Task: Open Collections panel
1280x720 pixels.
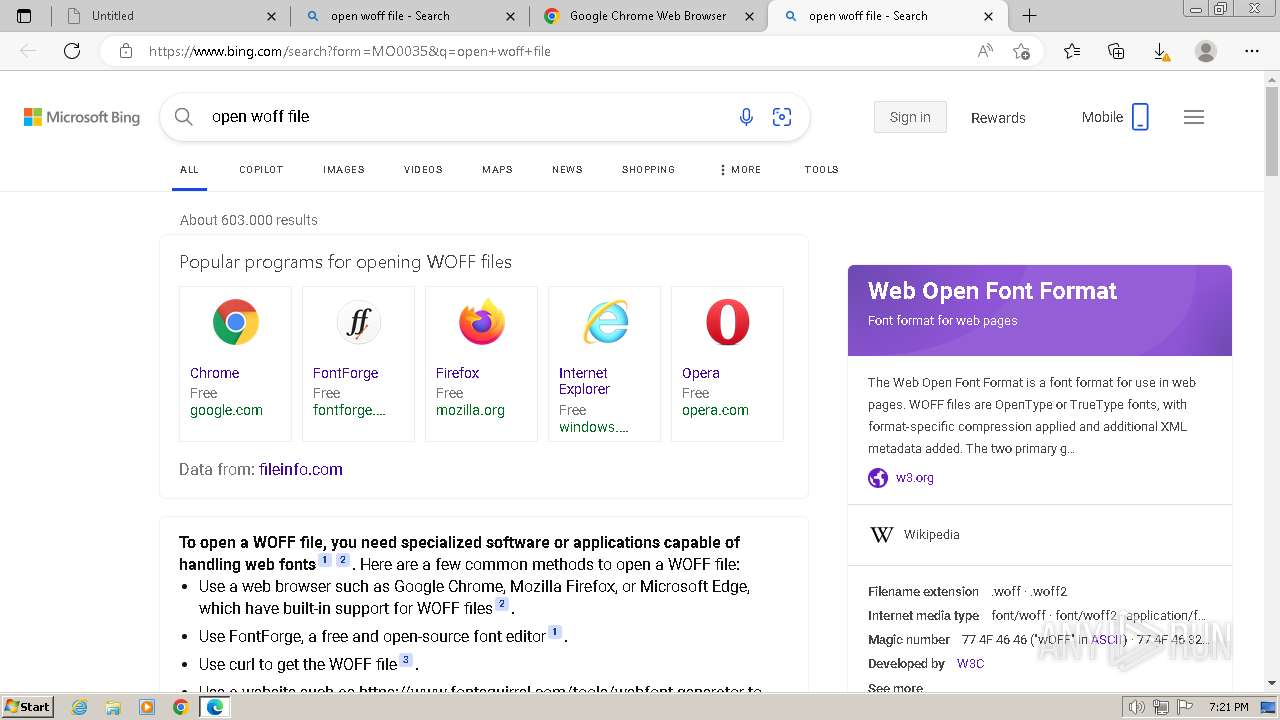Action: tap(1116, 51)
